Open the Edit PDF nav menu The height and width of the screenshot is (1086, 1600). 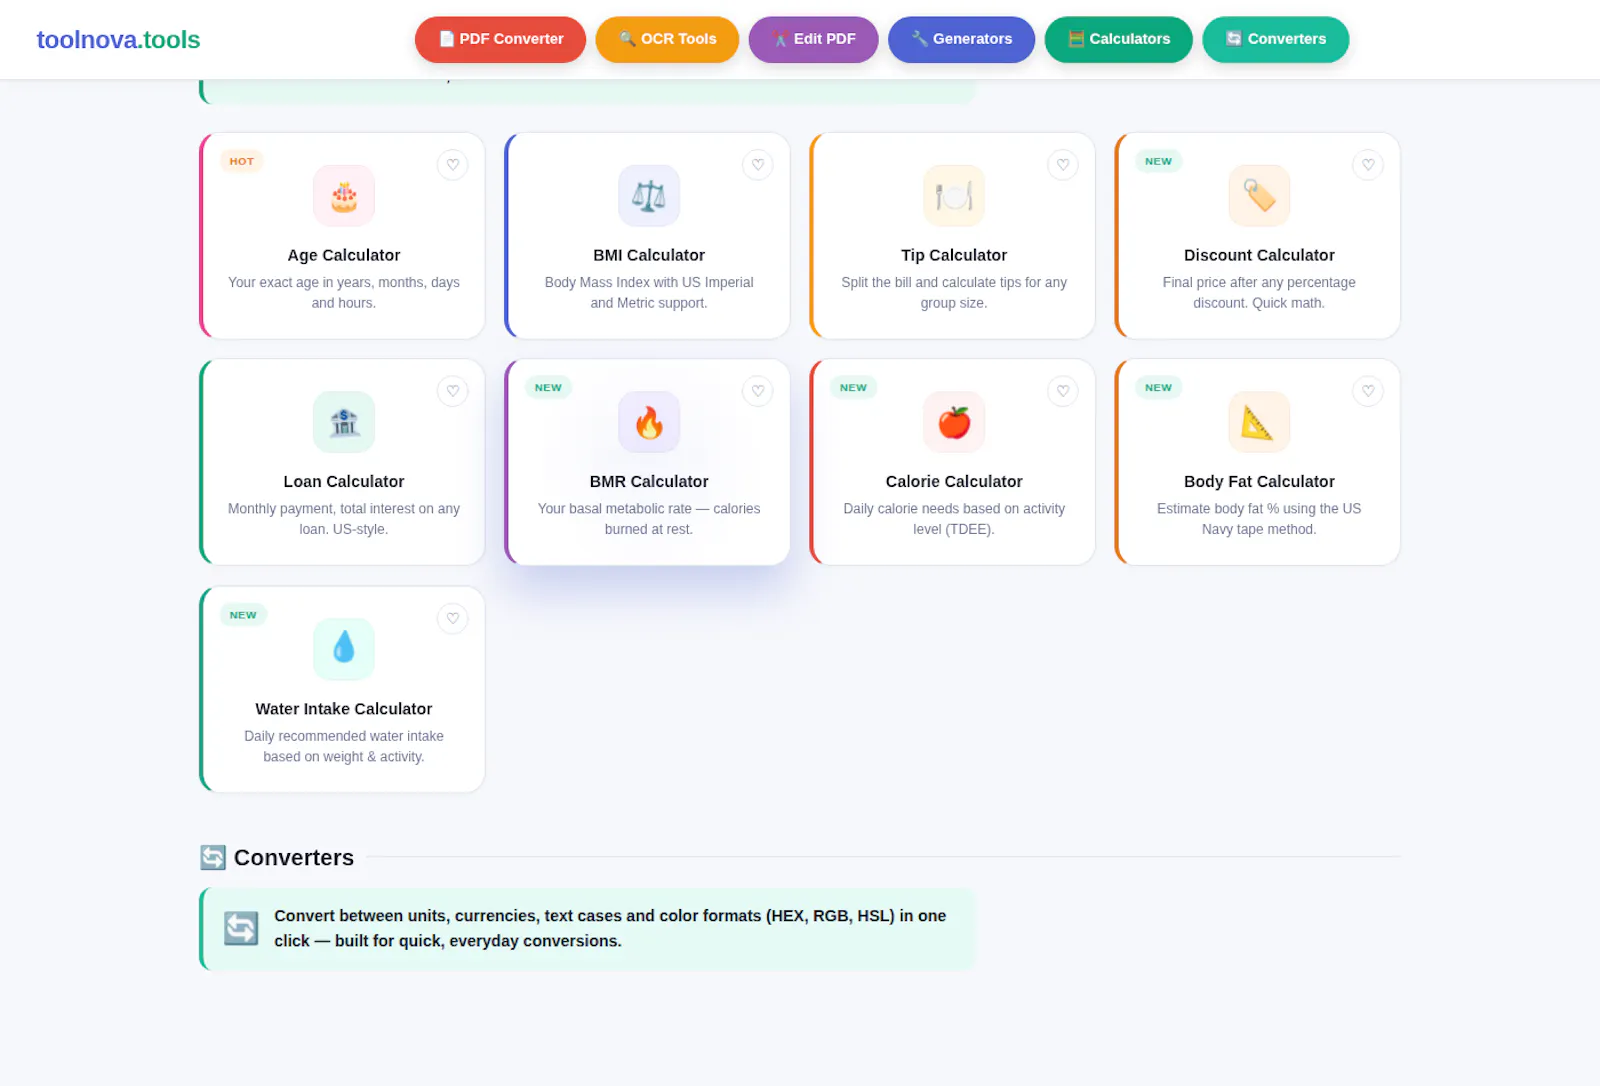click(x=813, y=39)
